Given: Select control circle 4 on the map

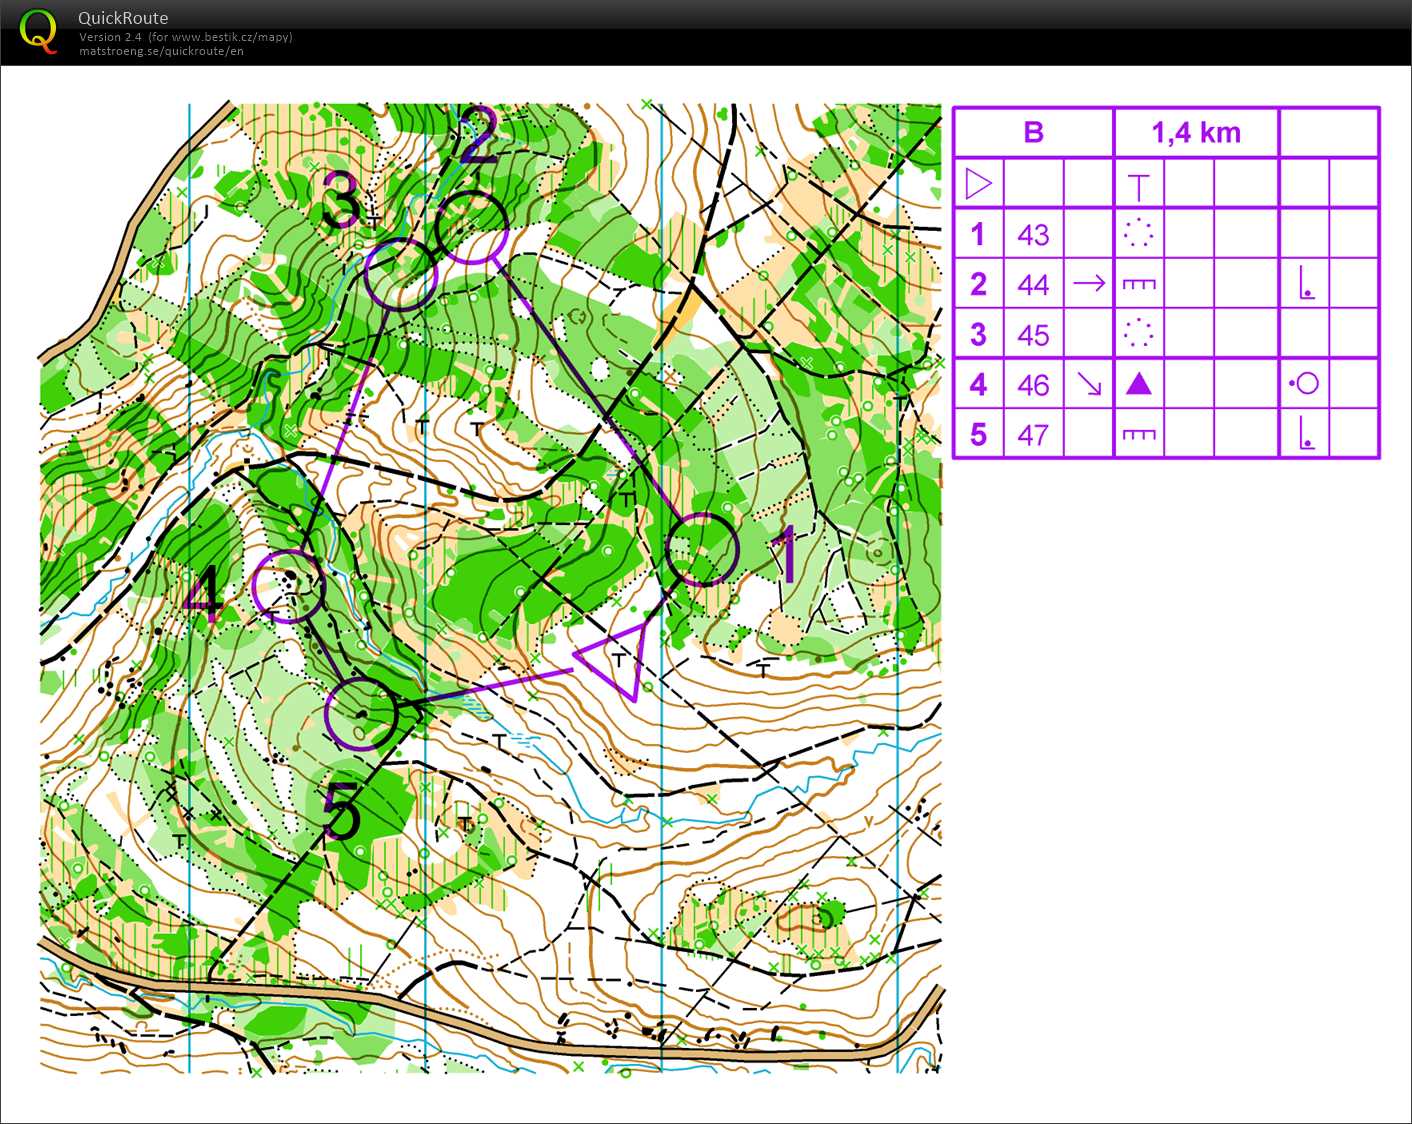Looking at the screenshot, I should click(x=288, y=587).
